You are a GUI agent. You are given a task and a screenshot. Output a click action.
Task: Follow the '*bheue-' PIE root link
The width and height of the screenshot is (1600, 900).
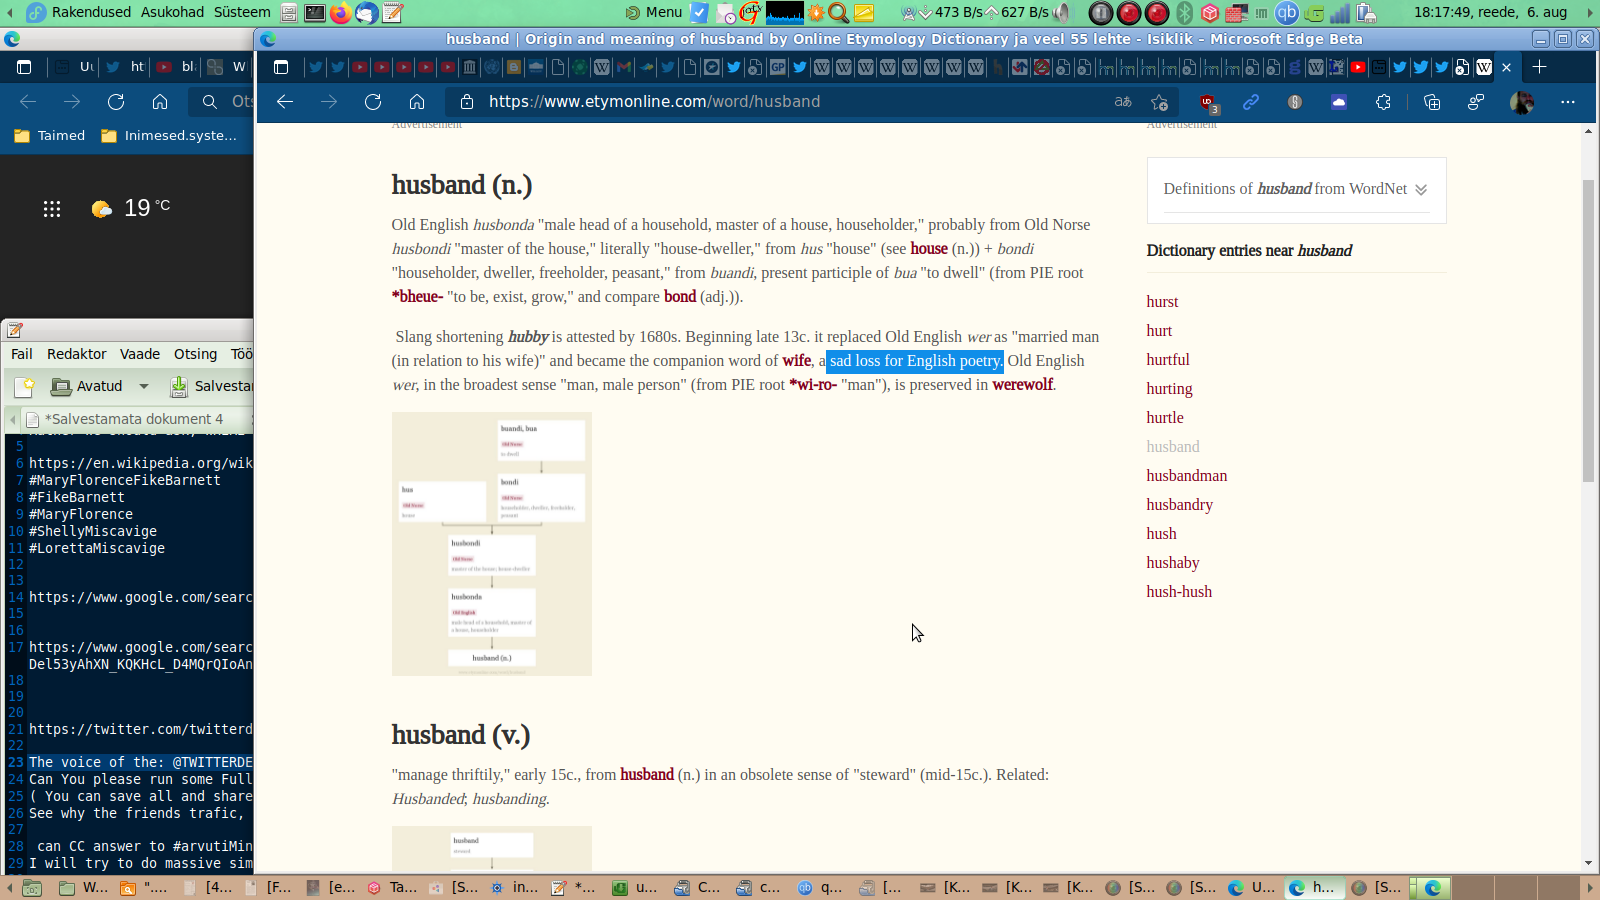417,297
